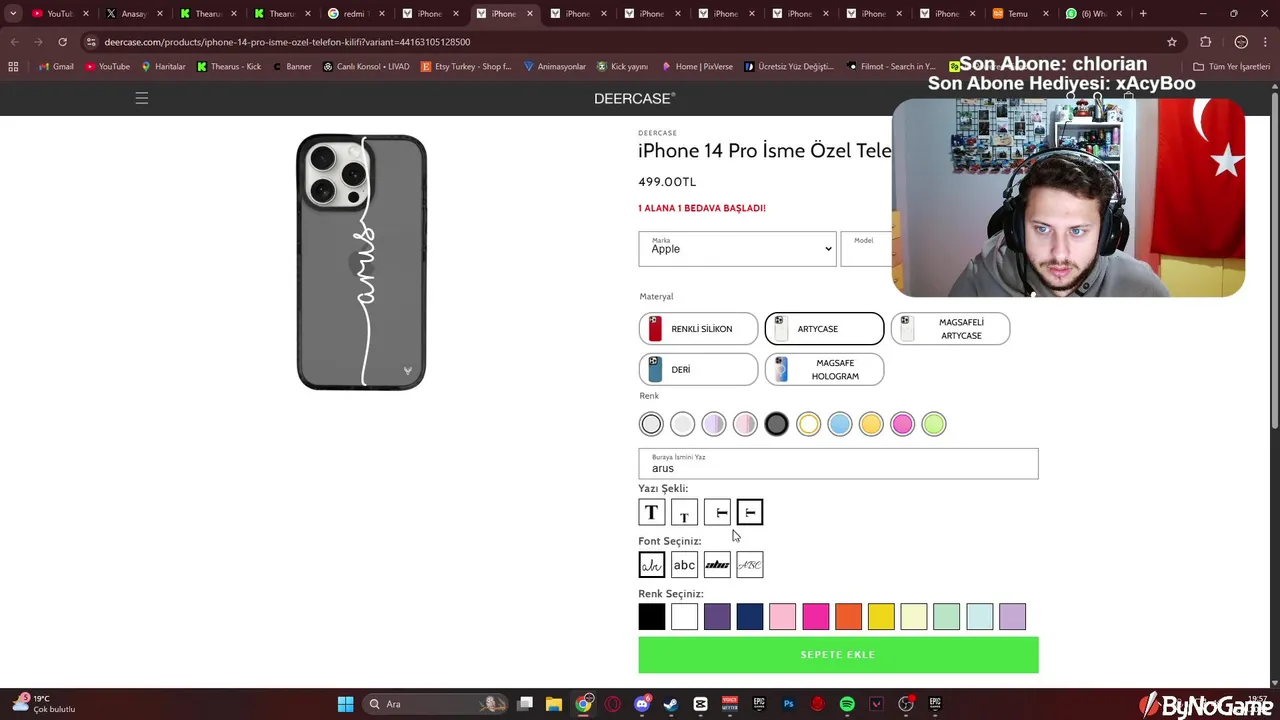The height and width of the screenshot is (720, 1280).
Task: Select left-aligned vertical text layout option
Action: 717,512
